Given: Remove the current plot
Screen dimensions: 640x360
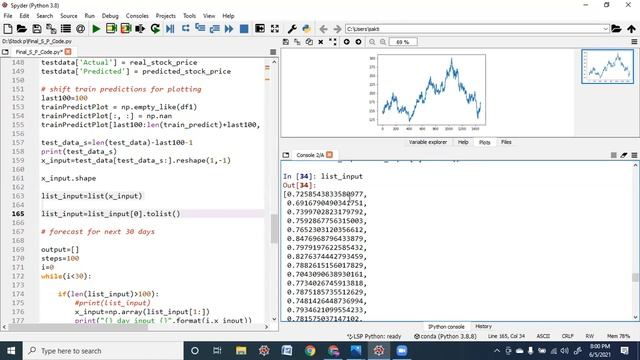Looking at the screenshot, I should pyautogui.click(x=321, y=42).
